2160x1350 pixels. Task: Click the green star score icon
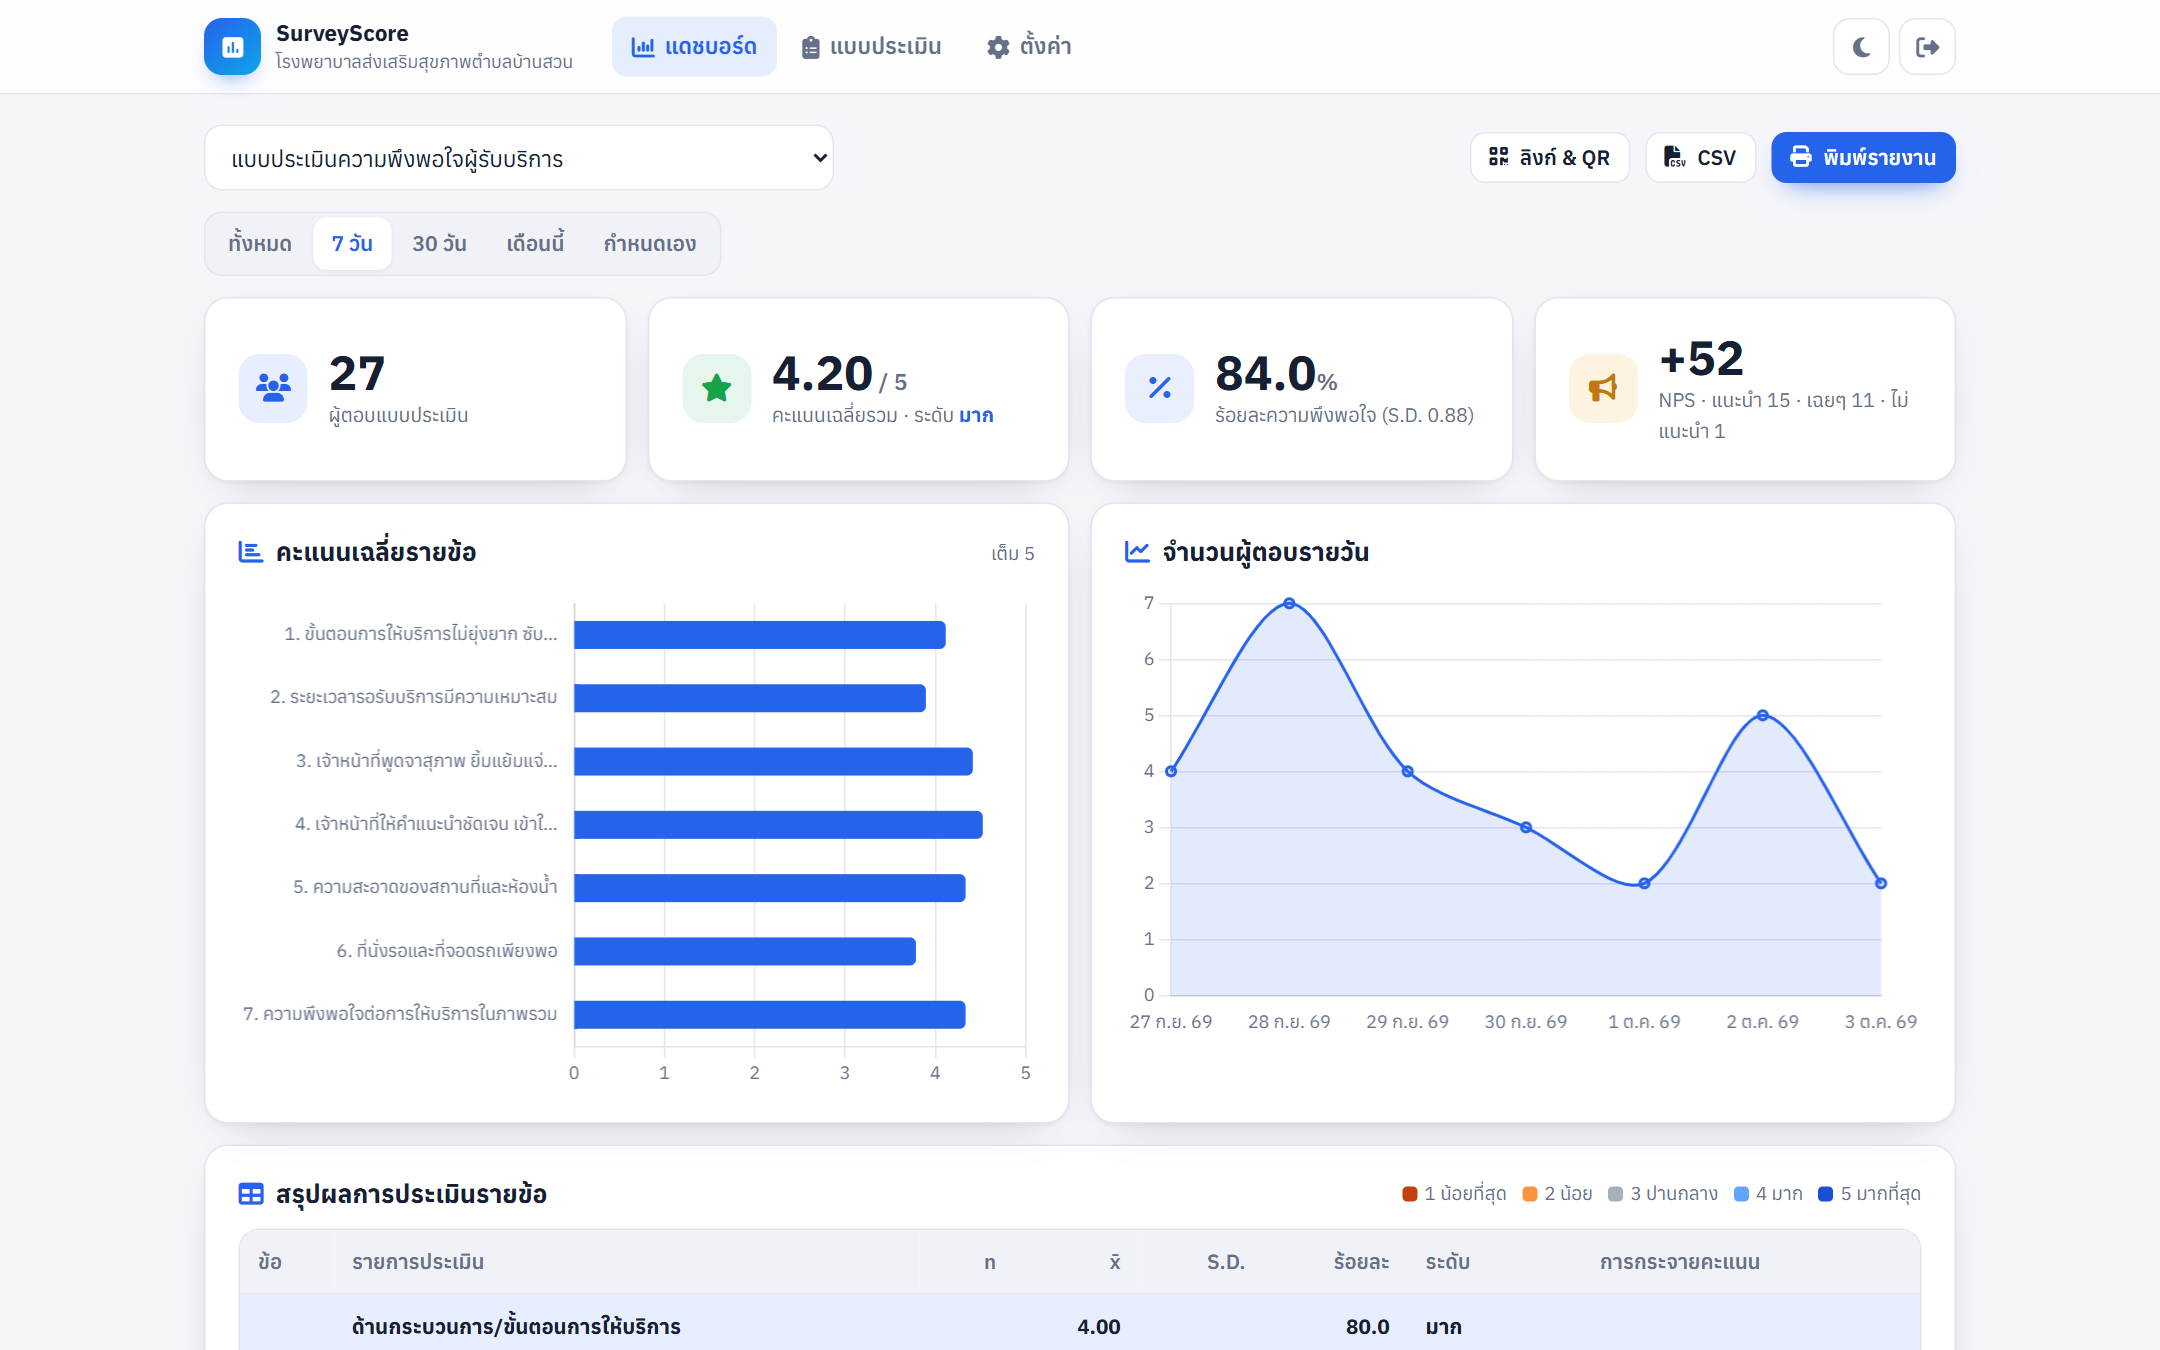(716, 388)
